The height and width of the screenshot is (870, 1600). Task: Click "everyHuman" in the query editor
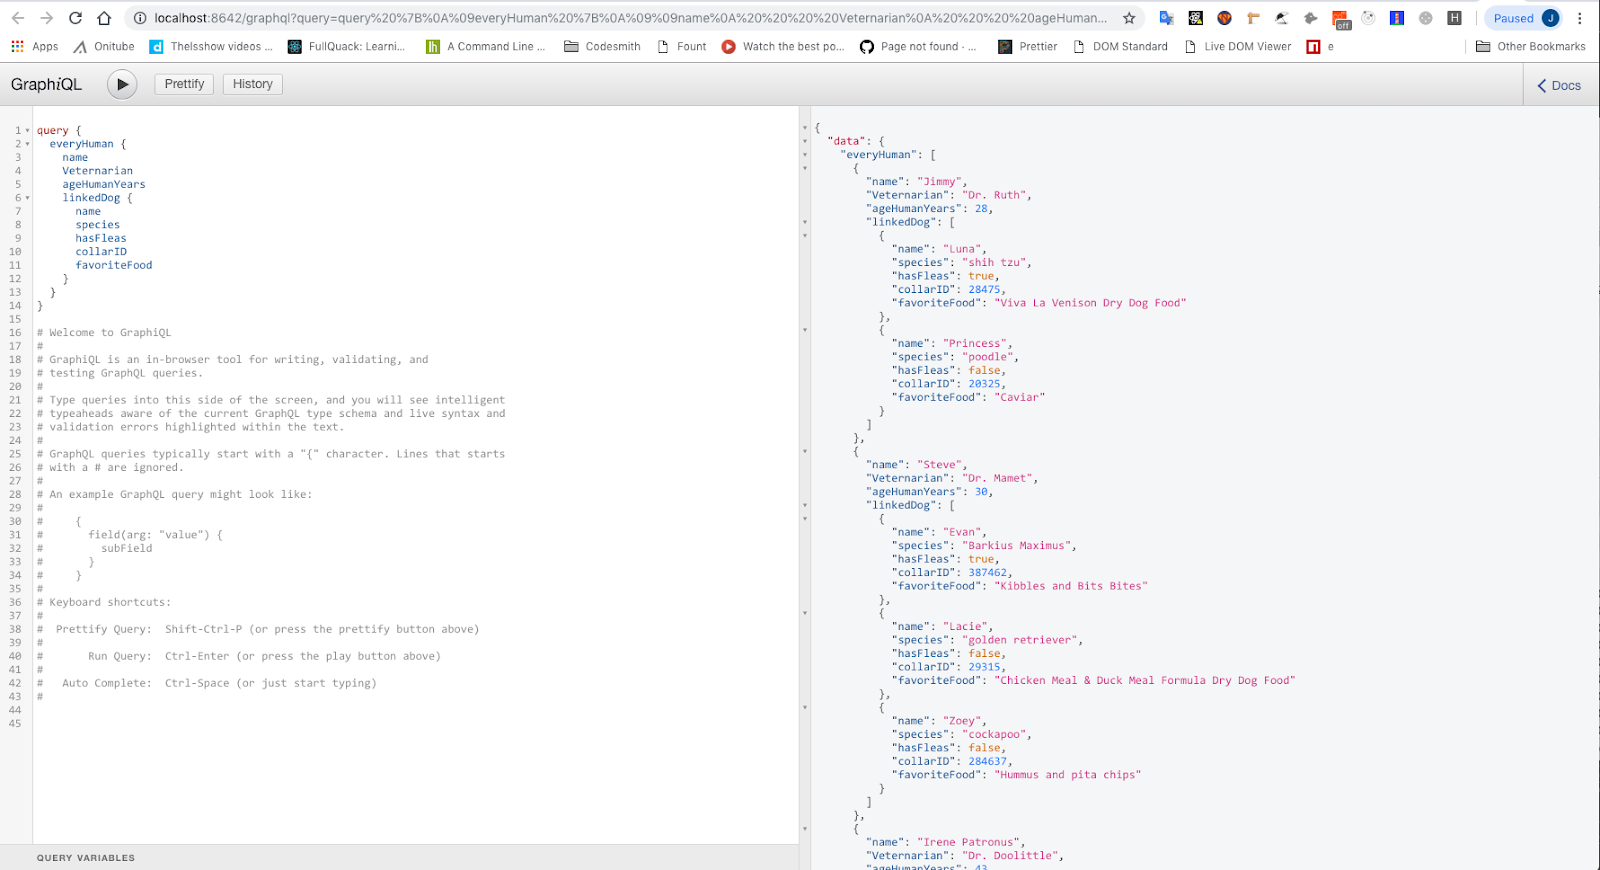(x=82, y=144)
